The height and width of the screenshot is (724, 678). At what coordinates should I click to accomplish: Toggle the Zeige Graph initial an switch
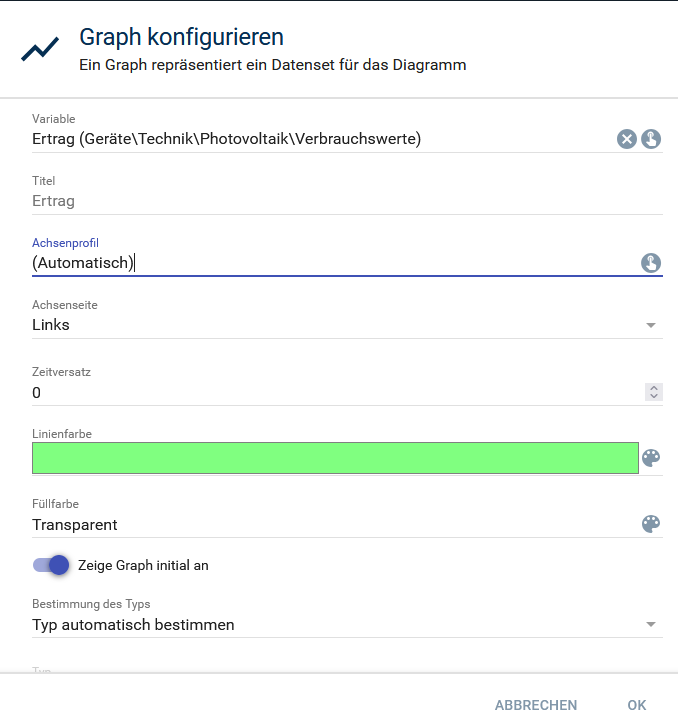point(51,565)
